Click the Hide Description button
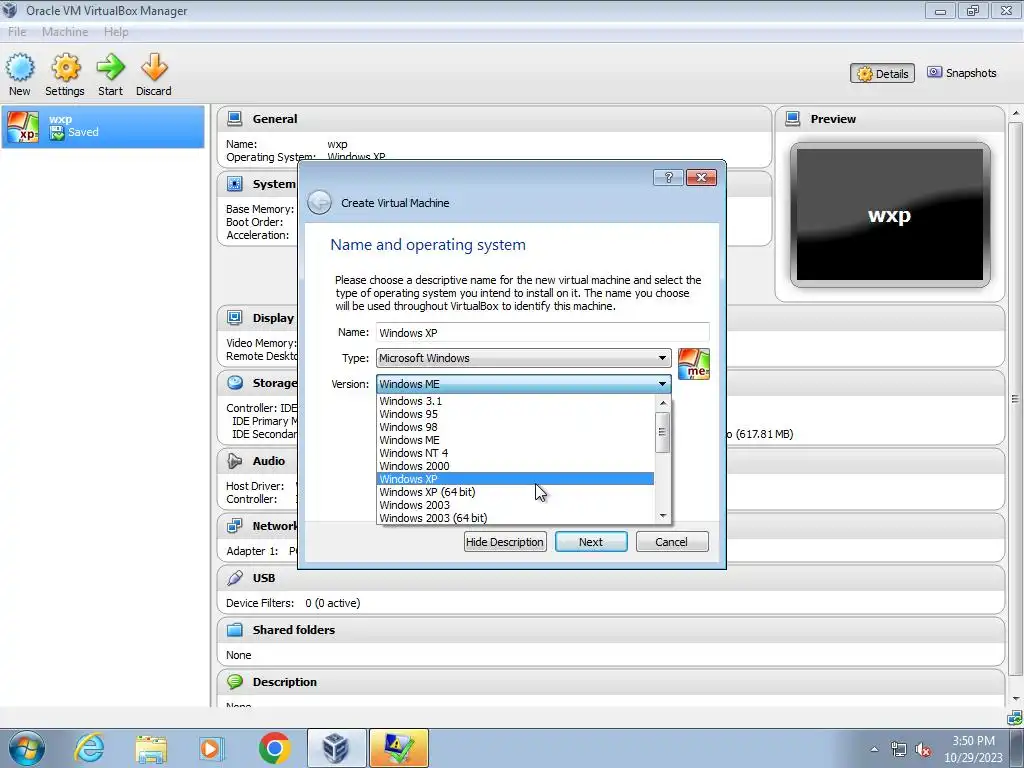This screenshot has height=768, width=1024. pos(505,541)
